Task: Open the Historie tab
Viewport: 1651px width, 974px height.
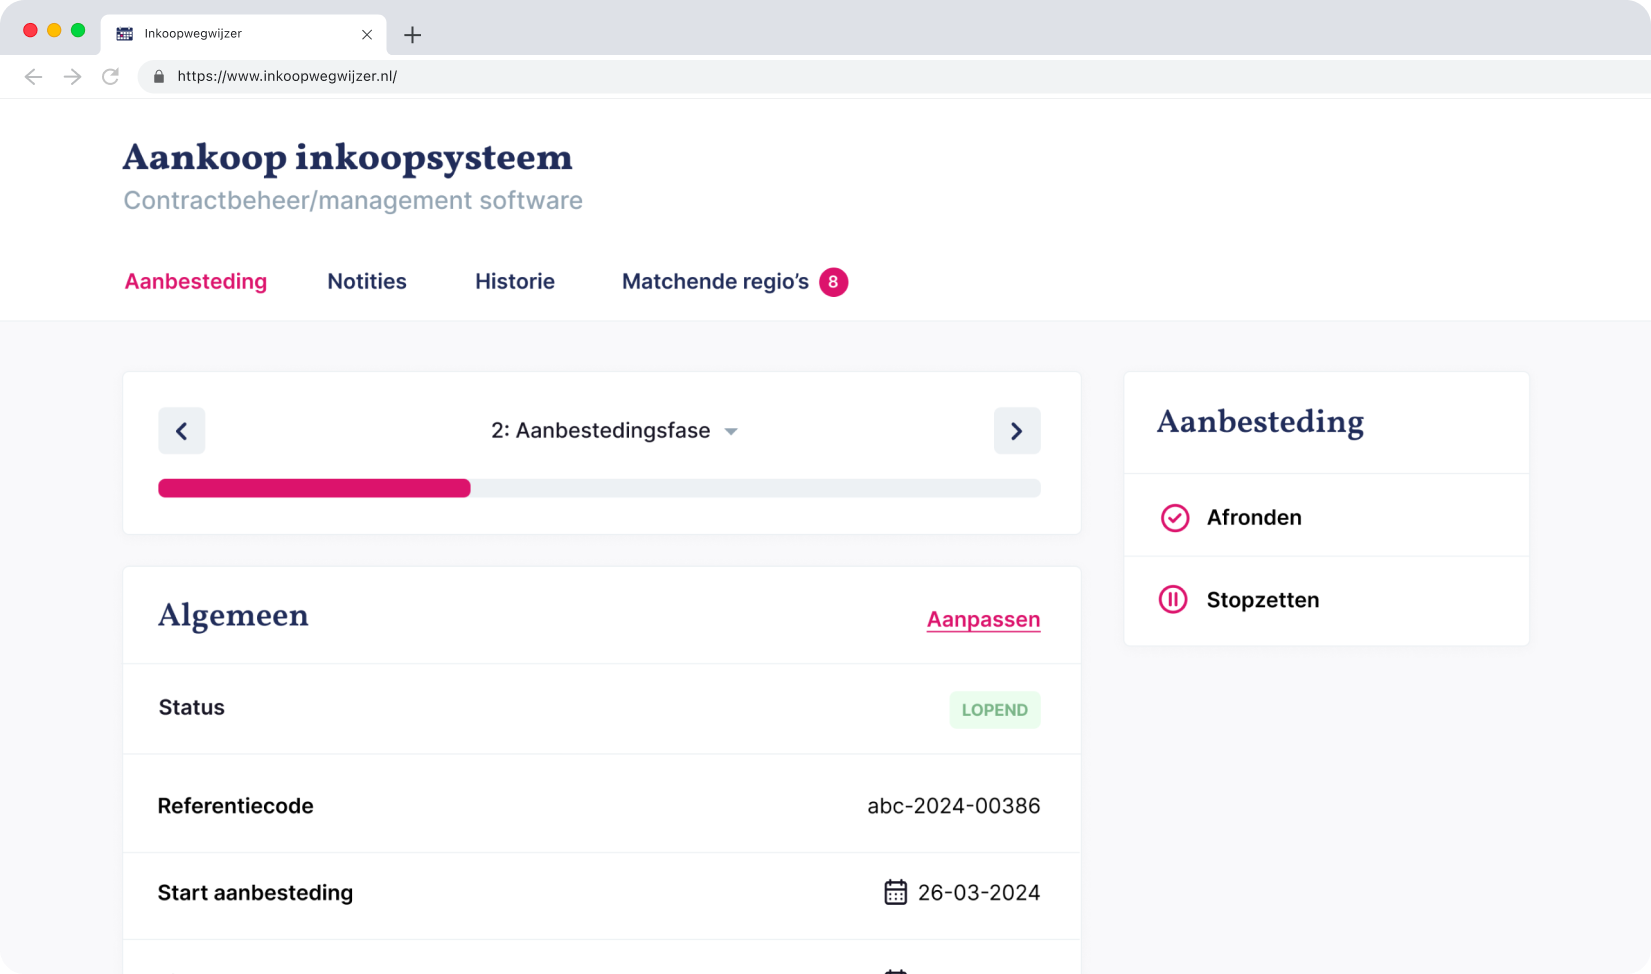Action: 514,282
